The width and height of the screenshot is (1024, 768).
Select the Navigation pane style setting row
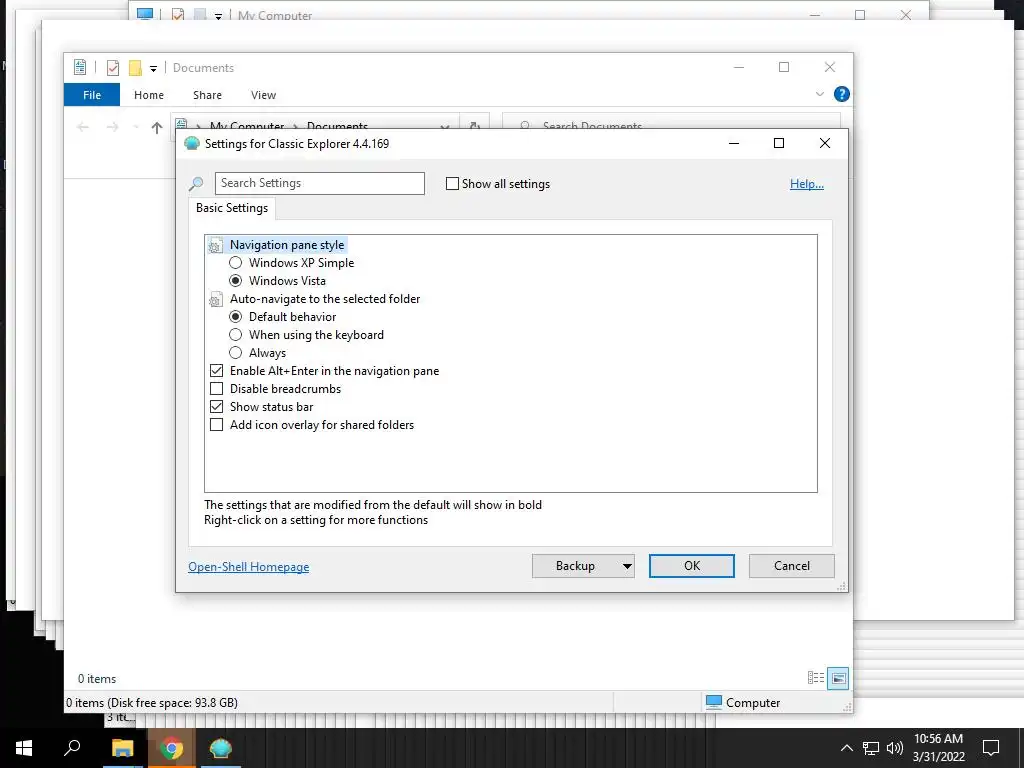(x=287, y=245)
